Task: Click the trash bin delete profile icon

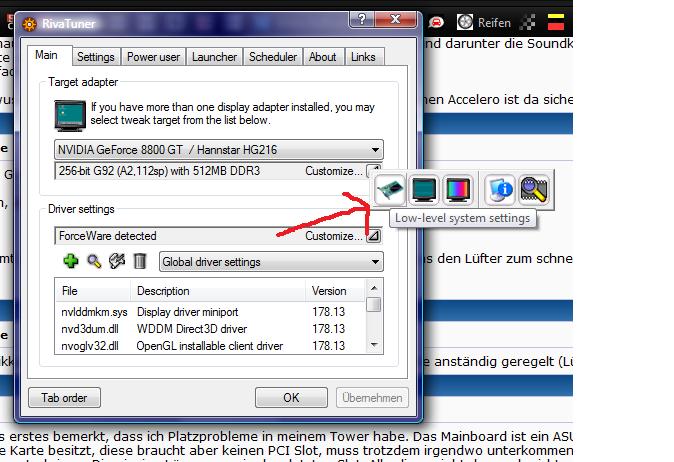Action: 140,261
